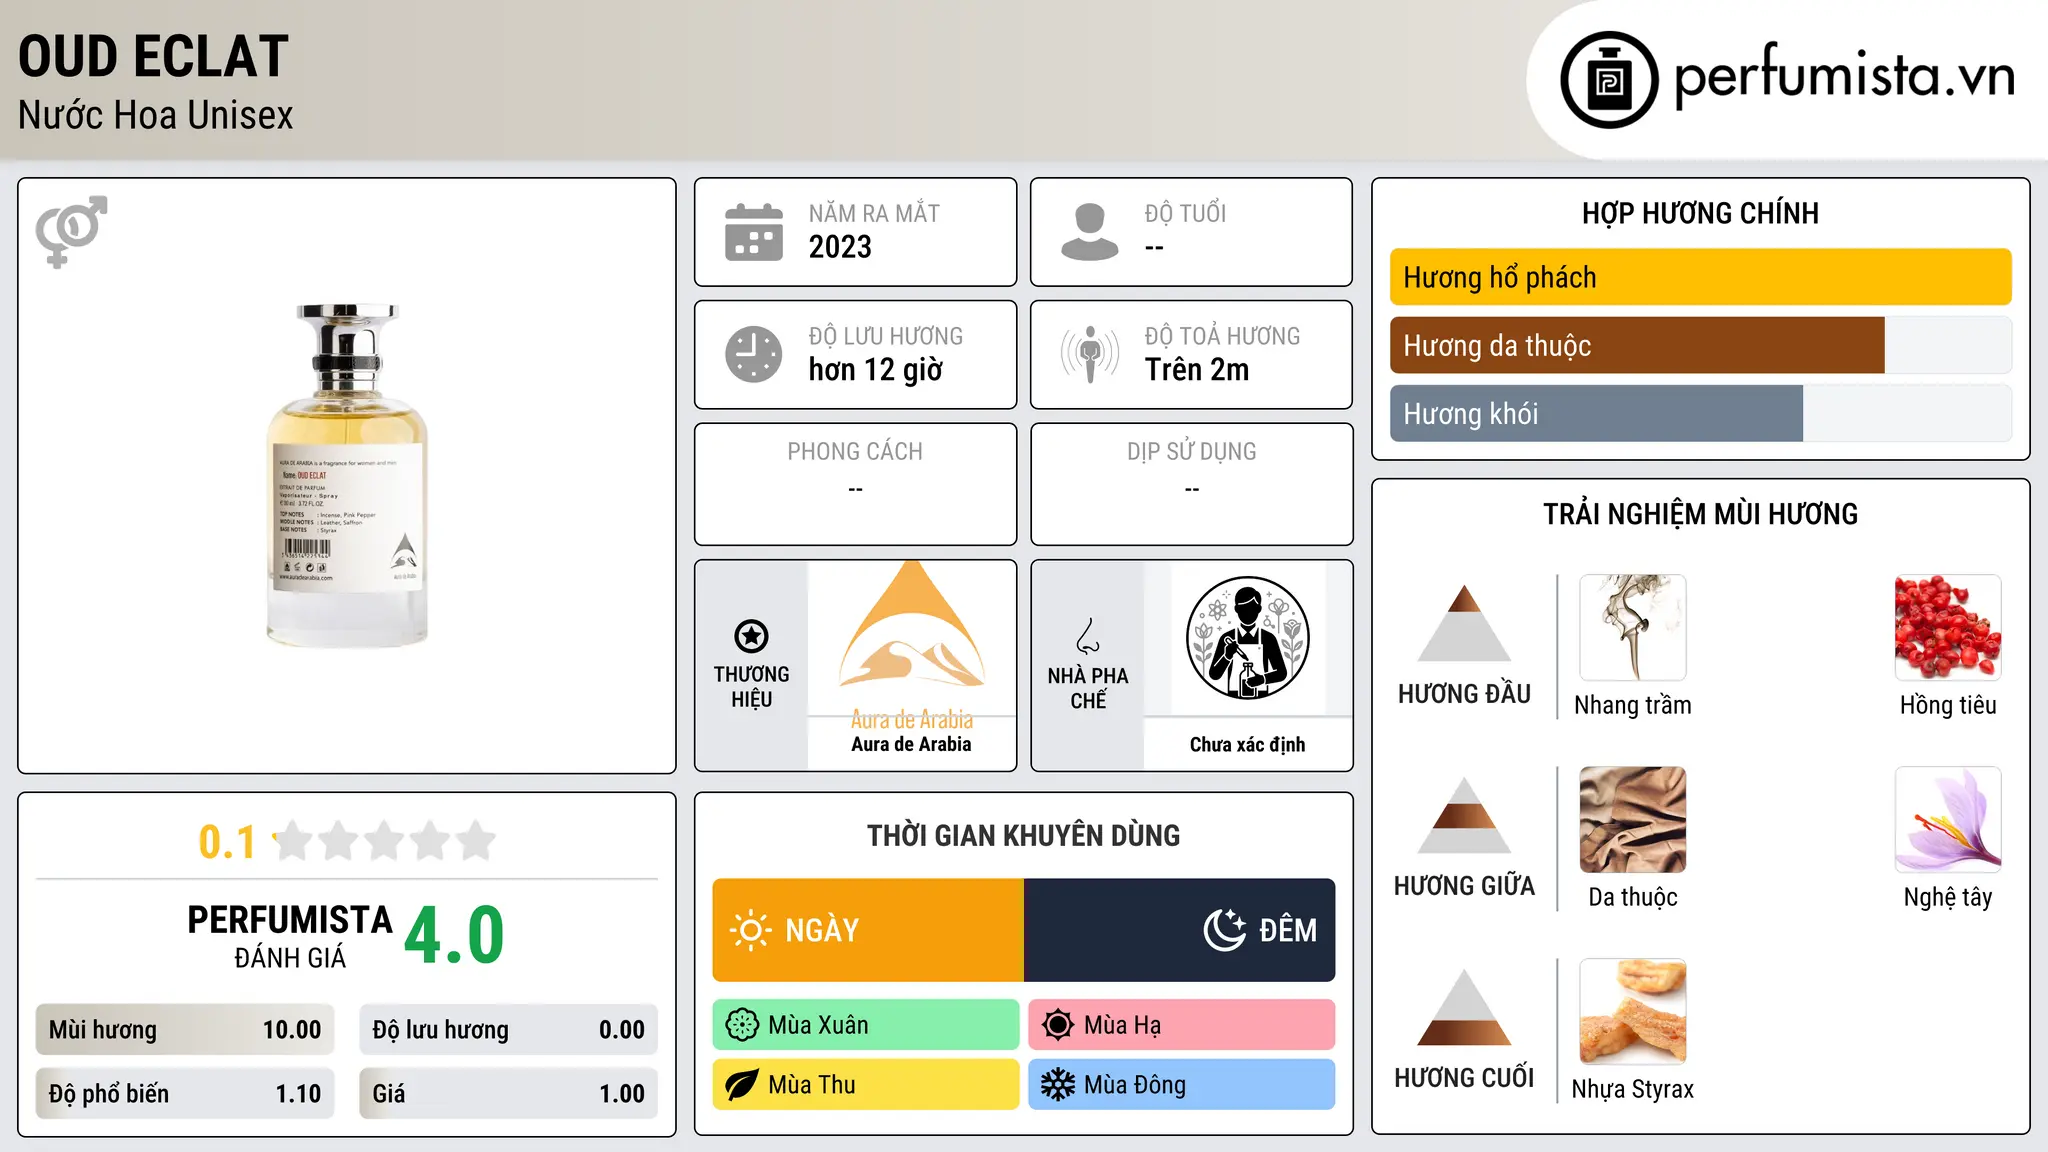2048x1152 pixels.
Task: Click the Nhang trầm note image
Action: point(1633,628)
